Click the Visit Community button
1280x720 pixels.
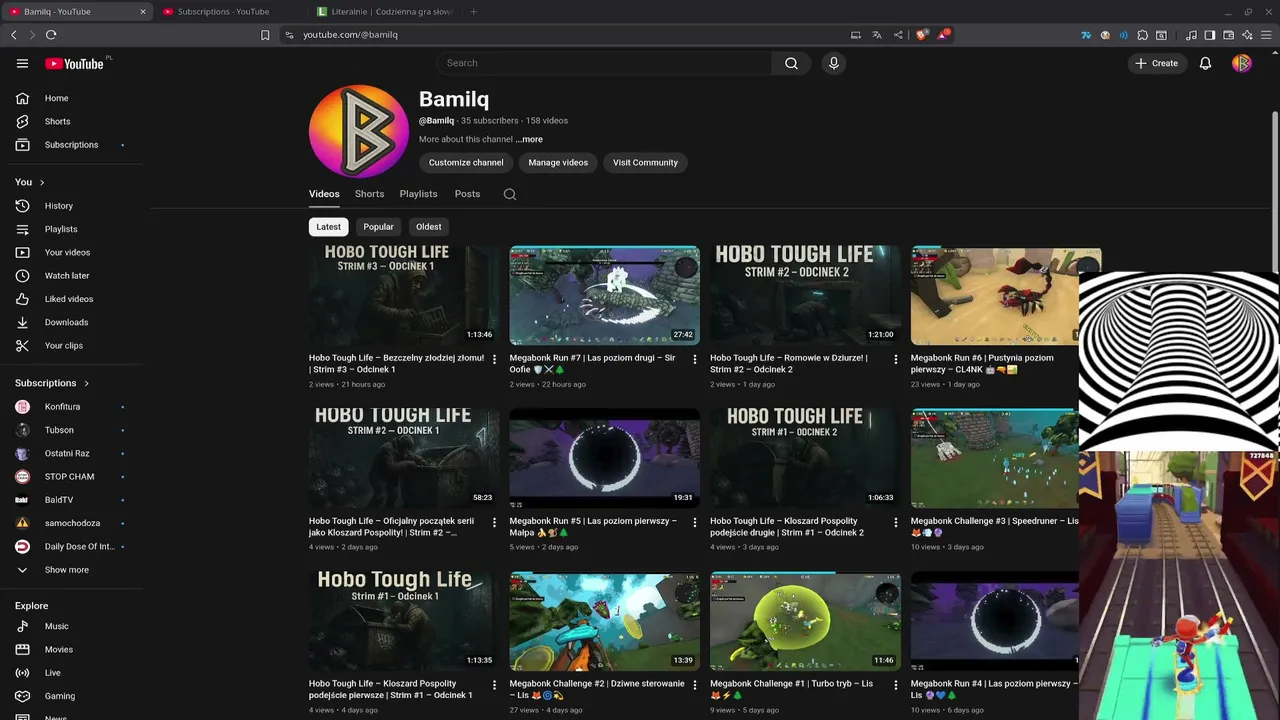645,162
